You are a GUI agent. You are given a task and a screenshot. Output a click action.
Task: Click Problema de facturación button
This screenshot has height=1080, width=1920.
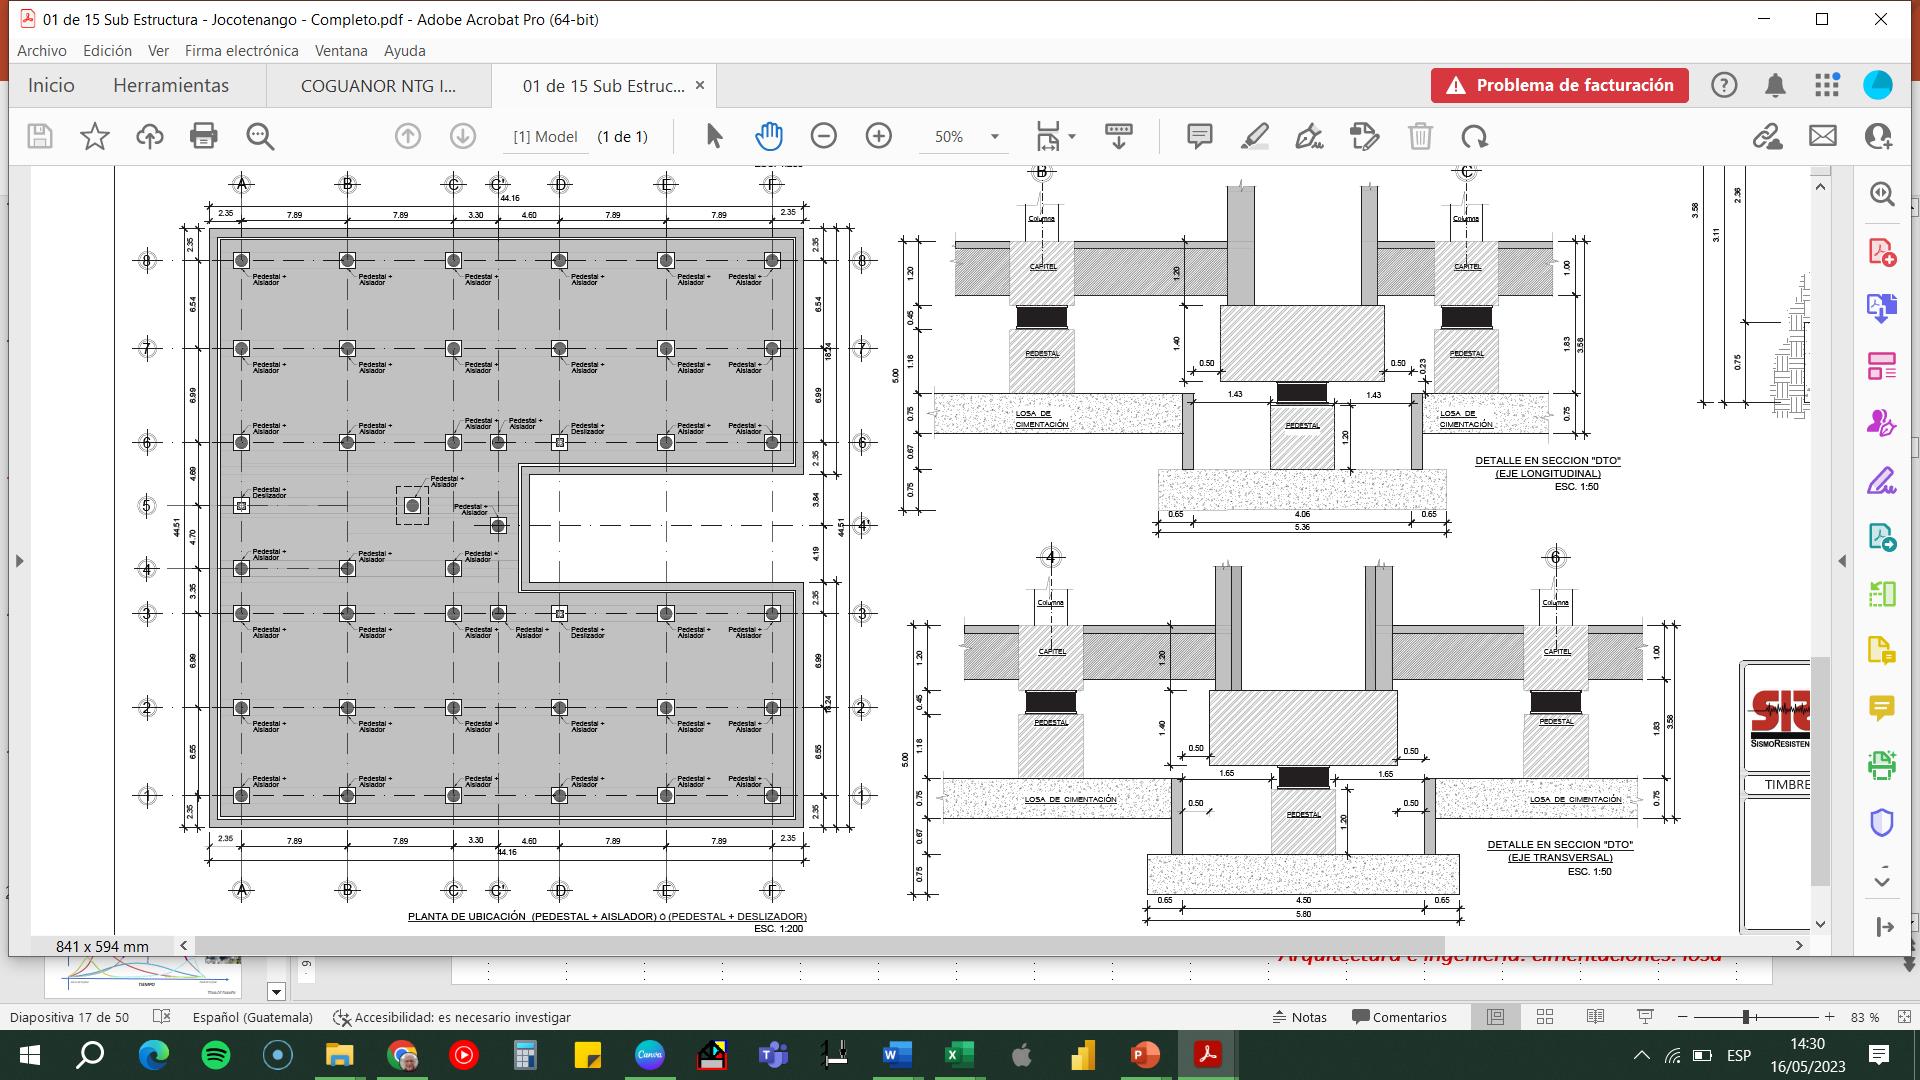coord(1559,85)
